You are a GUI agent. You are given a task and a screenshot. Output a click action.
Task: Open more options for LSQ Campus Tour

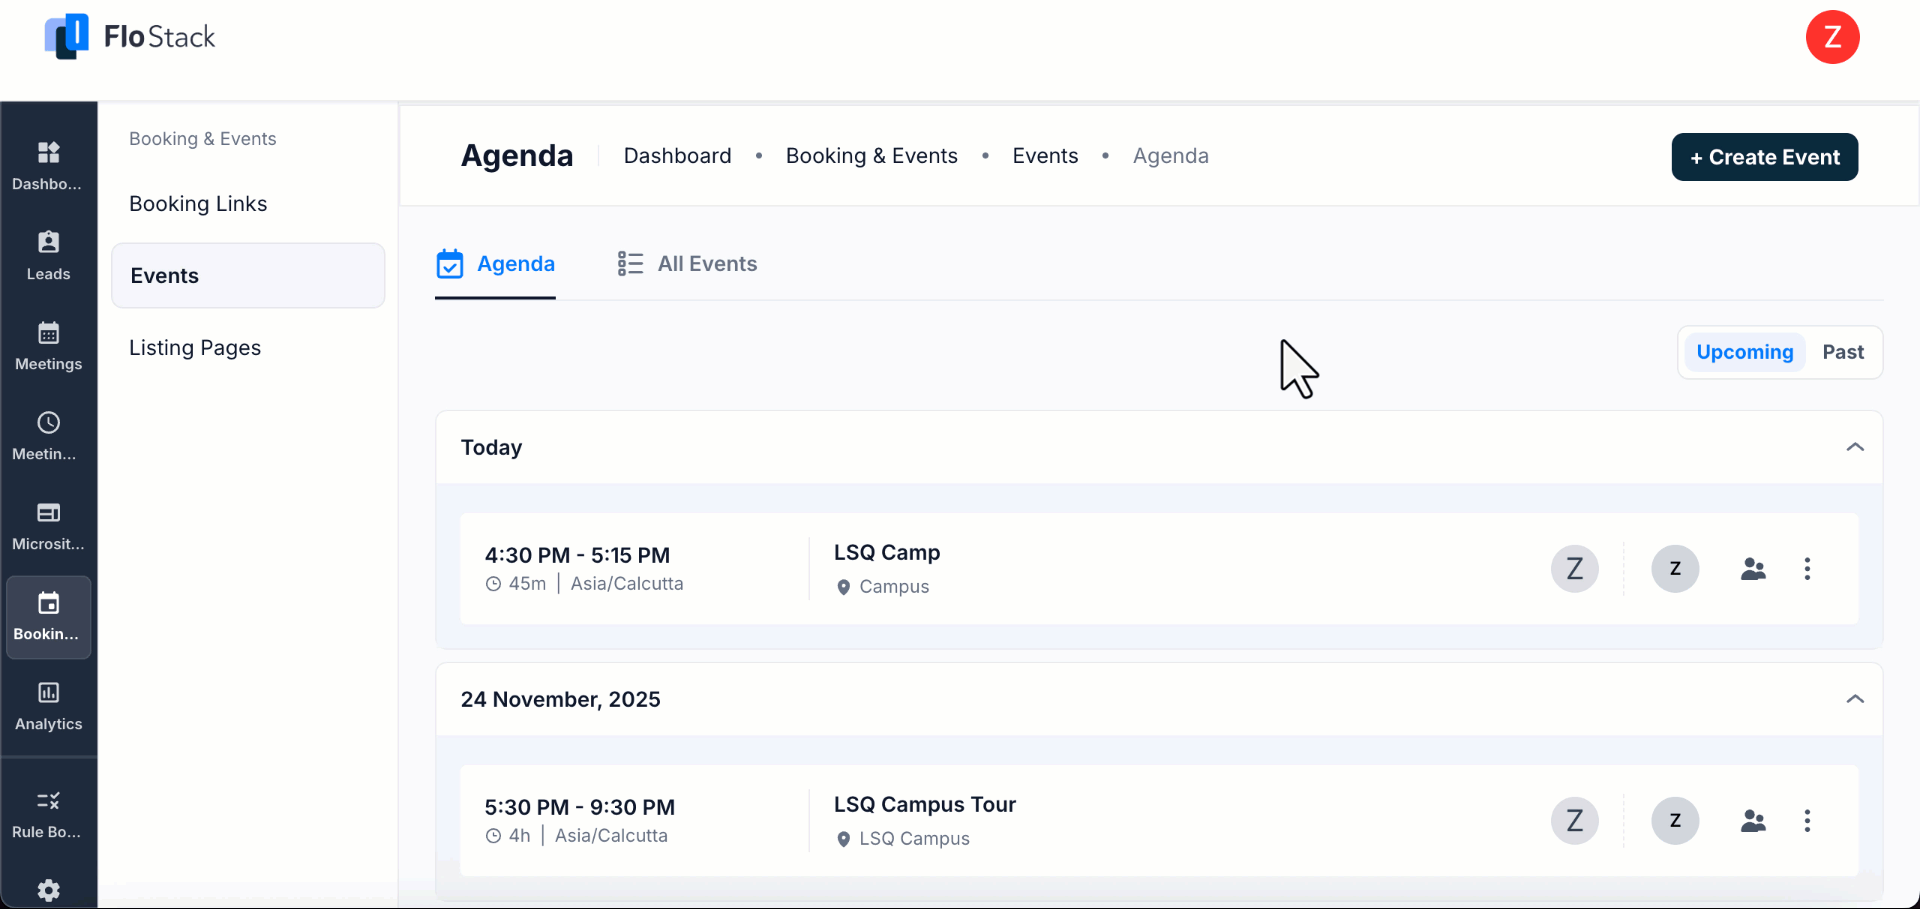pyautogui.click(x=1807, y=821)
